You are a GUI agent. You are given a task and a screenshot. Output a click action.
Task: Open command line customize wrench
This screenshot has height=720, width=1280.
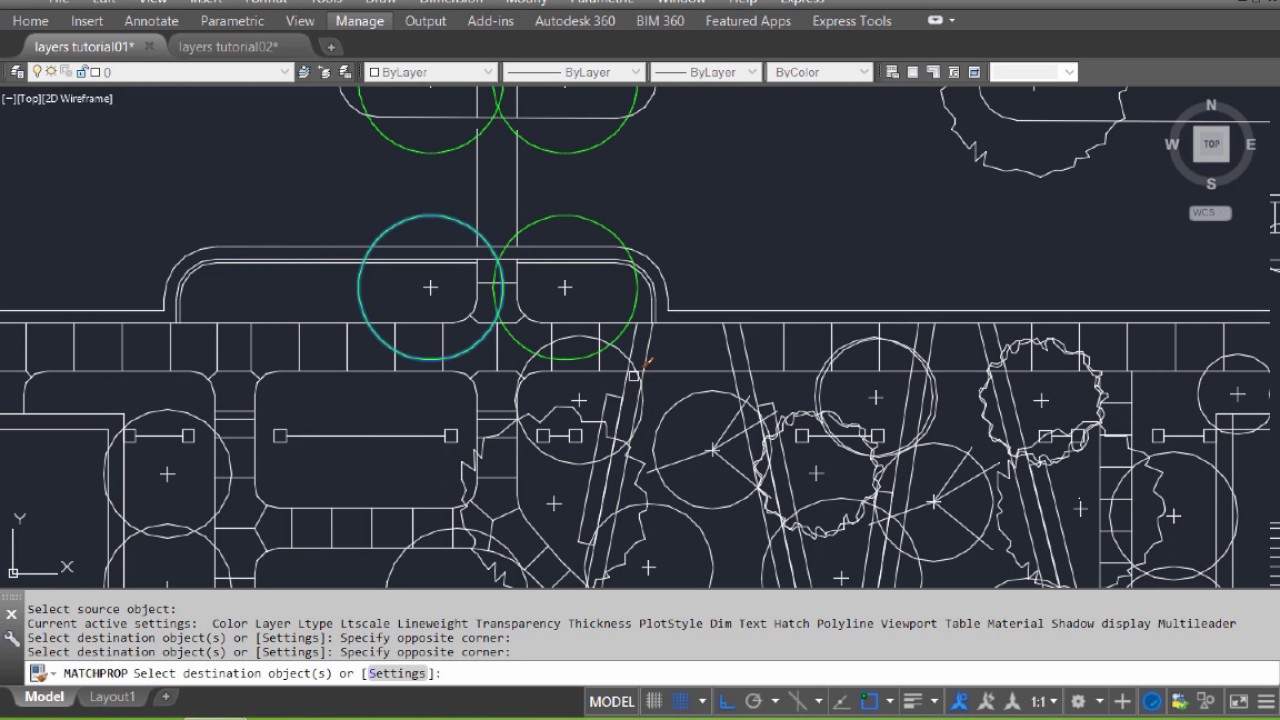pyautogui.click(x=11, y=638)
